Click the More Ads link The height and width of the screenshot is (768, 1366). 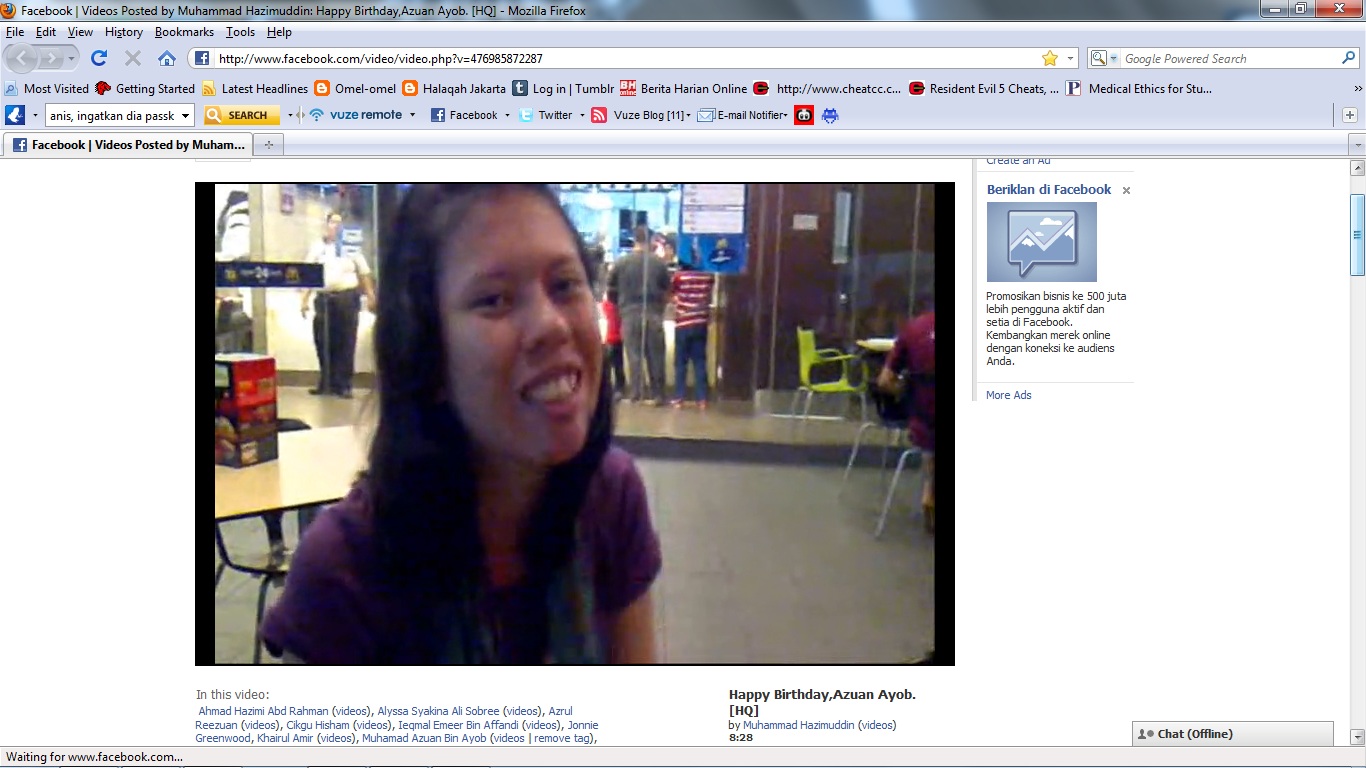click(x=1008, y=395)
